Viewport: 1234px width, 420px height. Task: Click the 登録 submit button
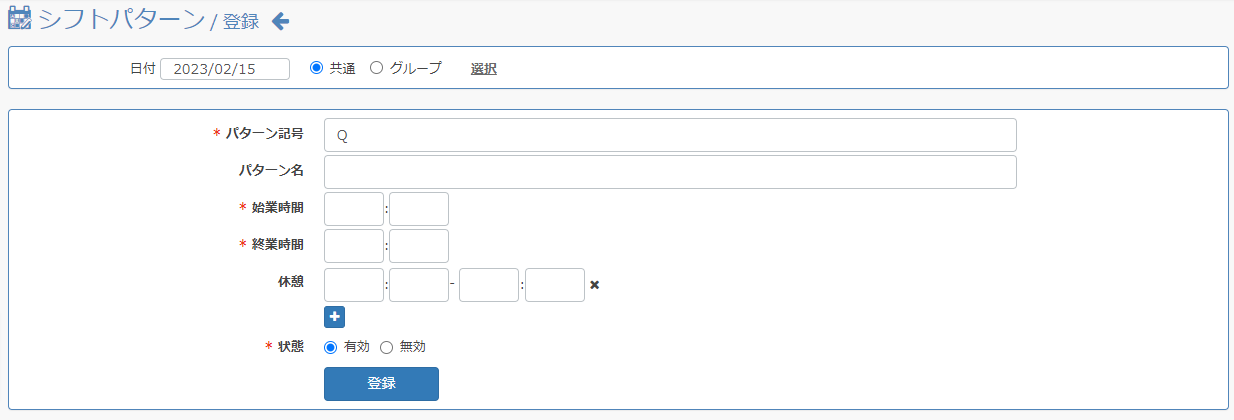click(x=381, y=384)
